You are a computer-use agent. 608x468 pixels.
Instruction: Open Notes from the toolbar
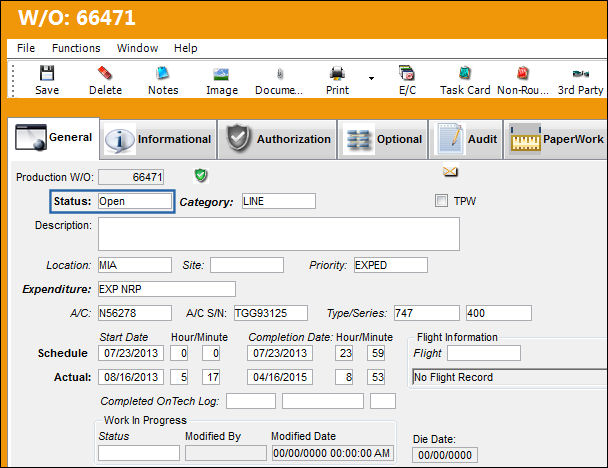tap(162, 73)
